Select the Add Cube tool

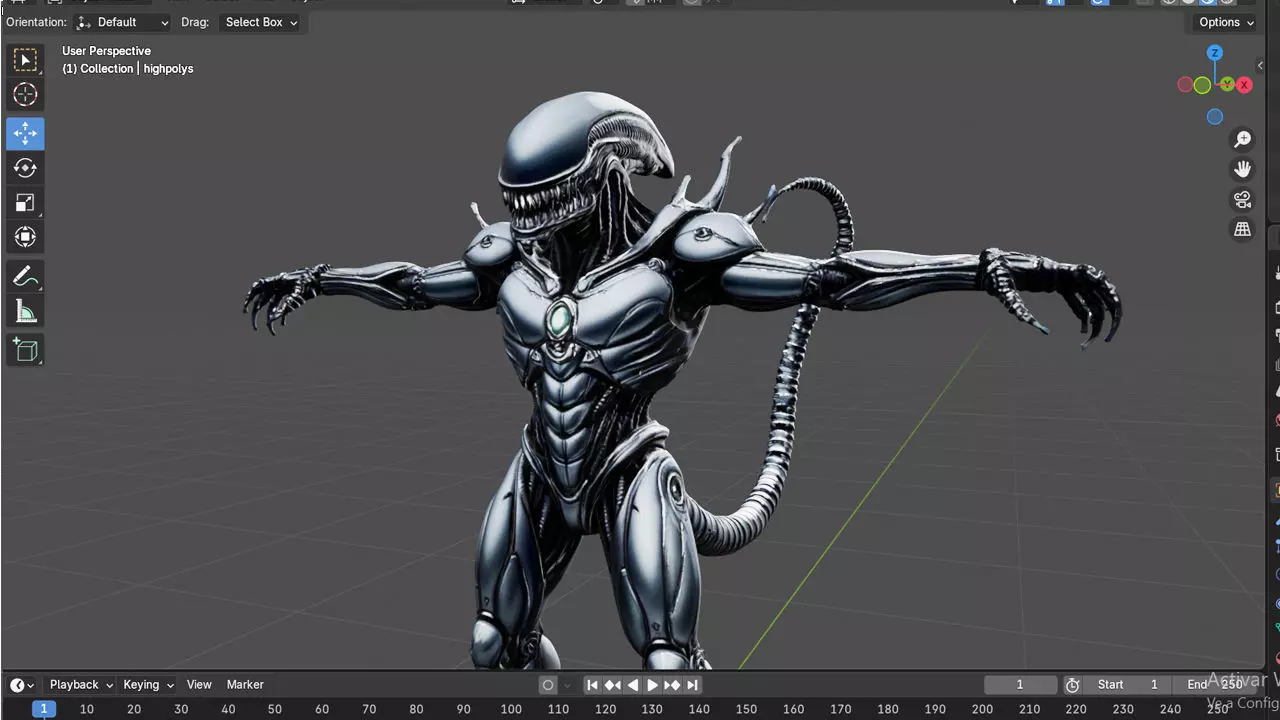25,350
